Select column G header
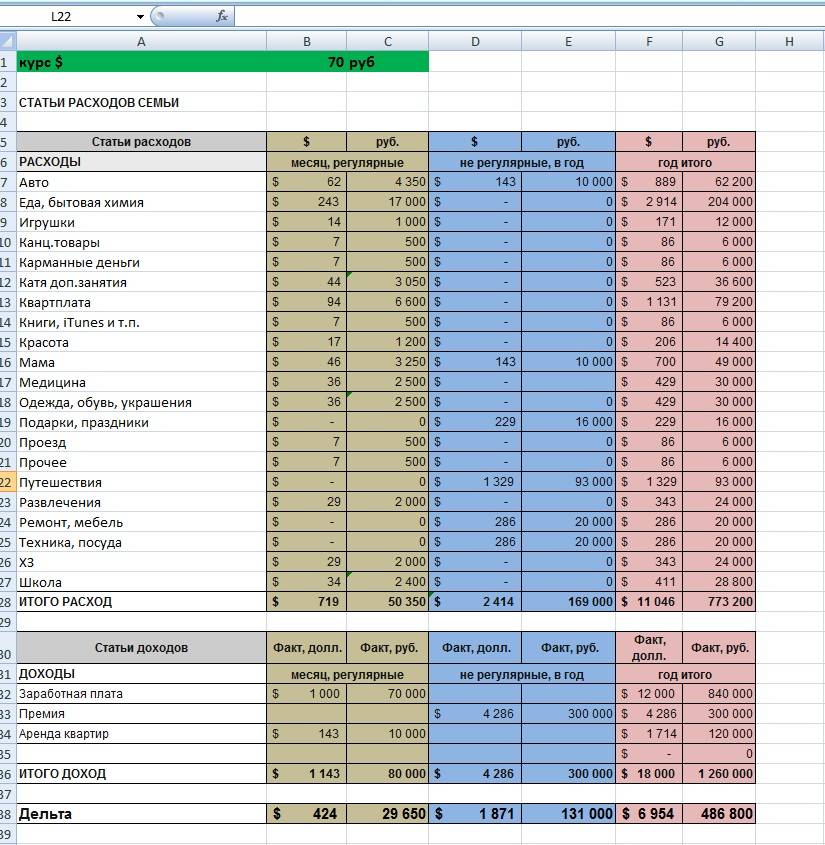This screenshot has height=845, width=825. (719, 41)
